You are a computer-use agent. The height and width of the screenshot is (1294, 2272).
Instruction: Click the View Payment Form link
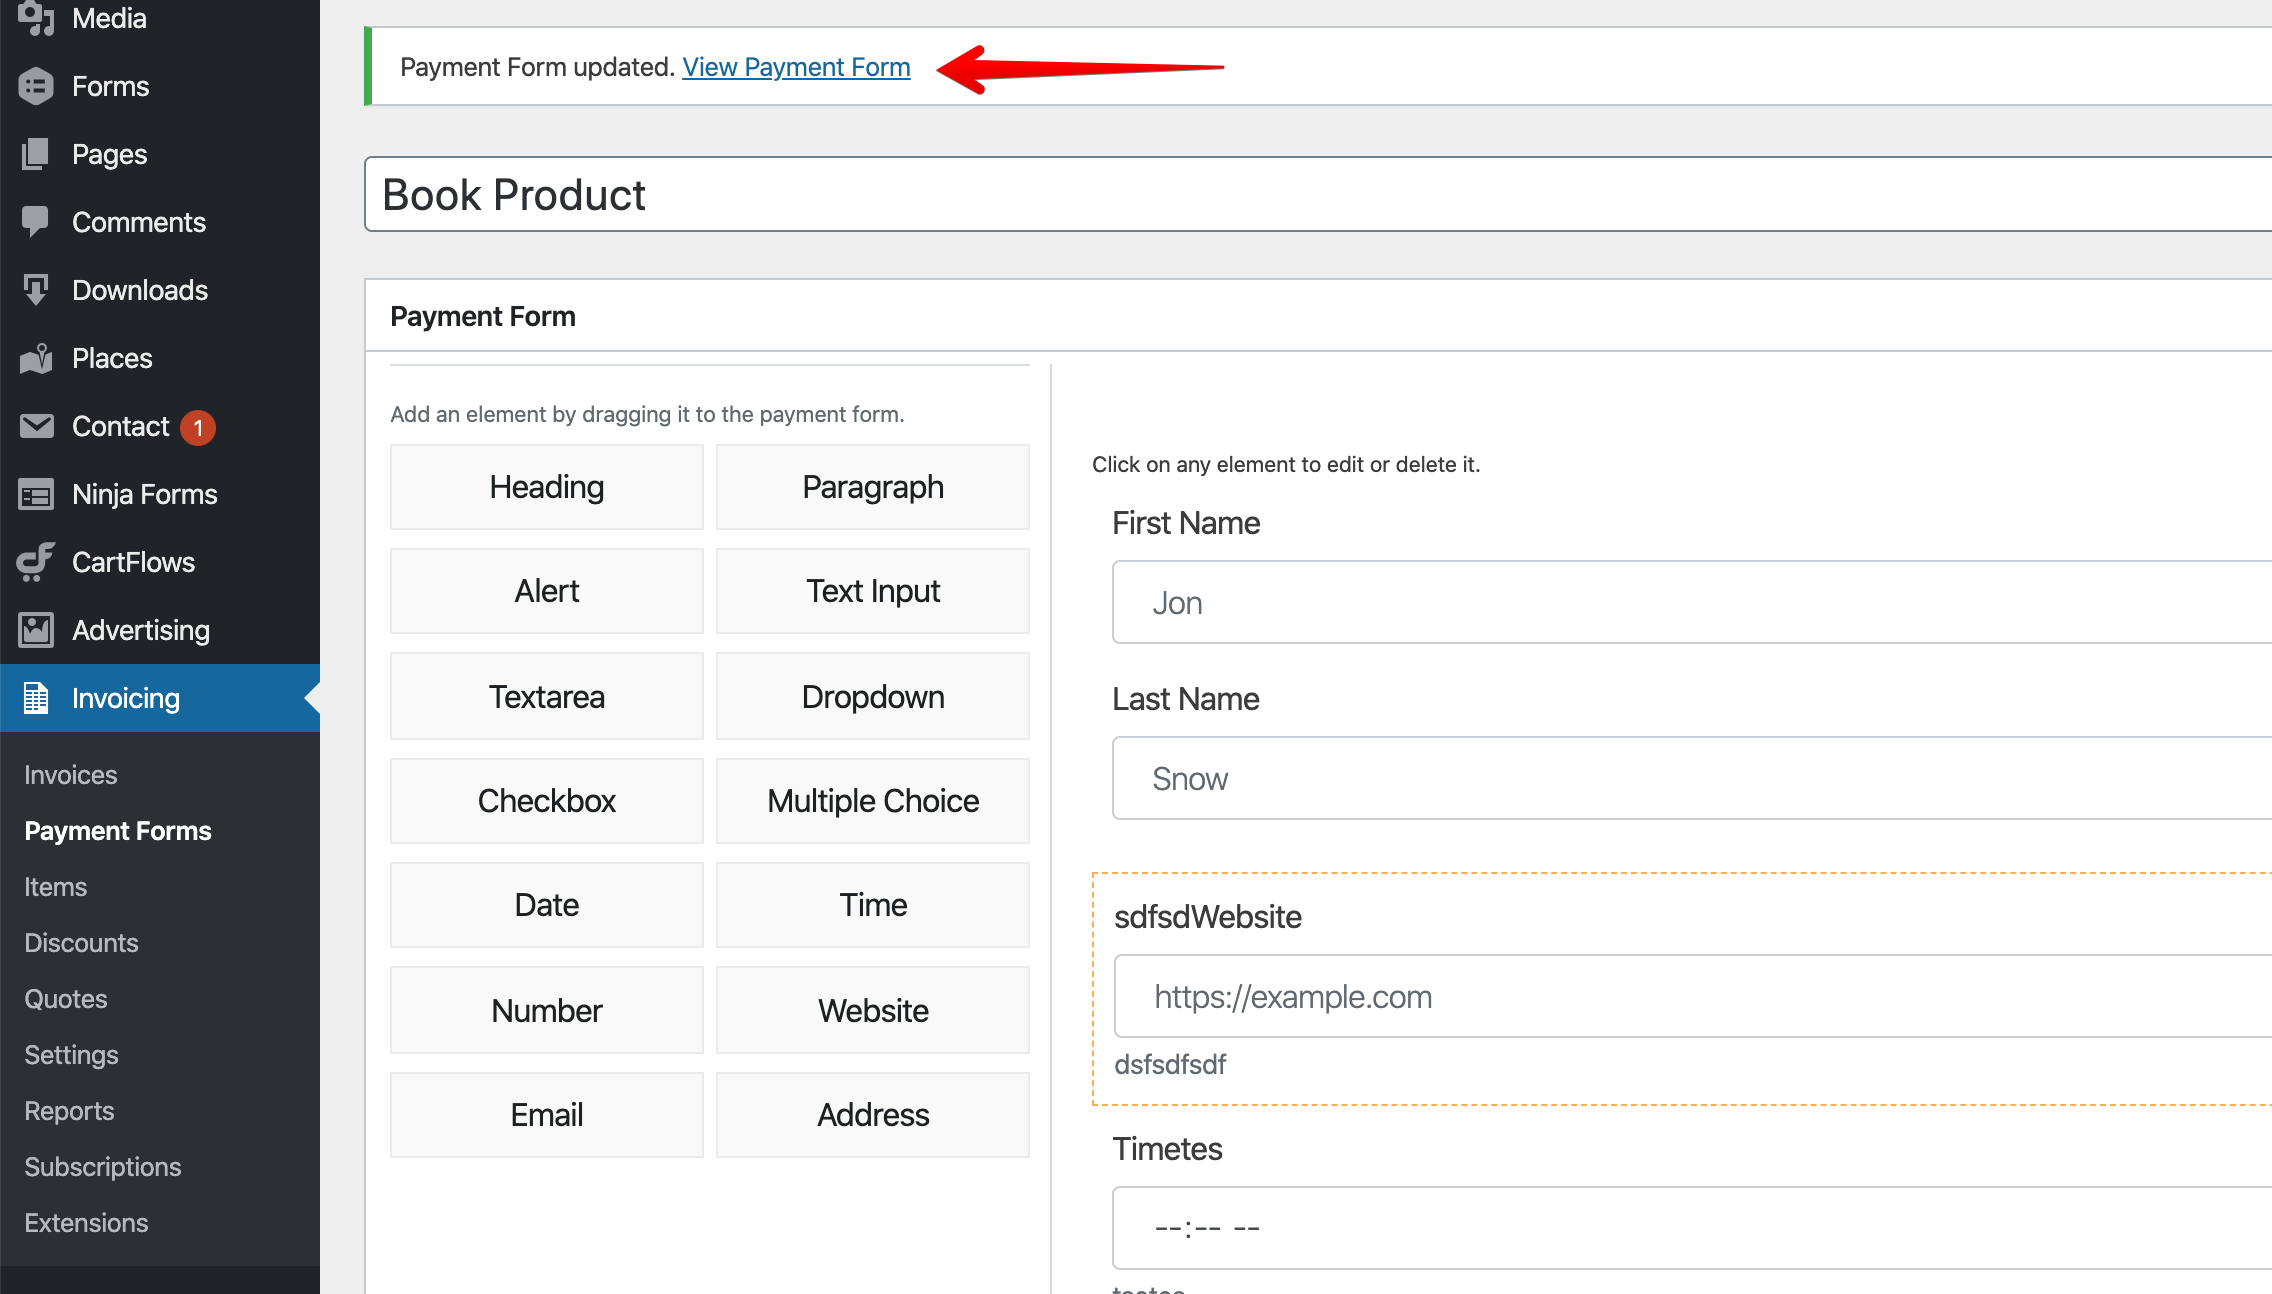tap(796, 66)
